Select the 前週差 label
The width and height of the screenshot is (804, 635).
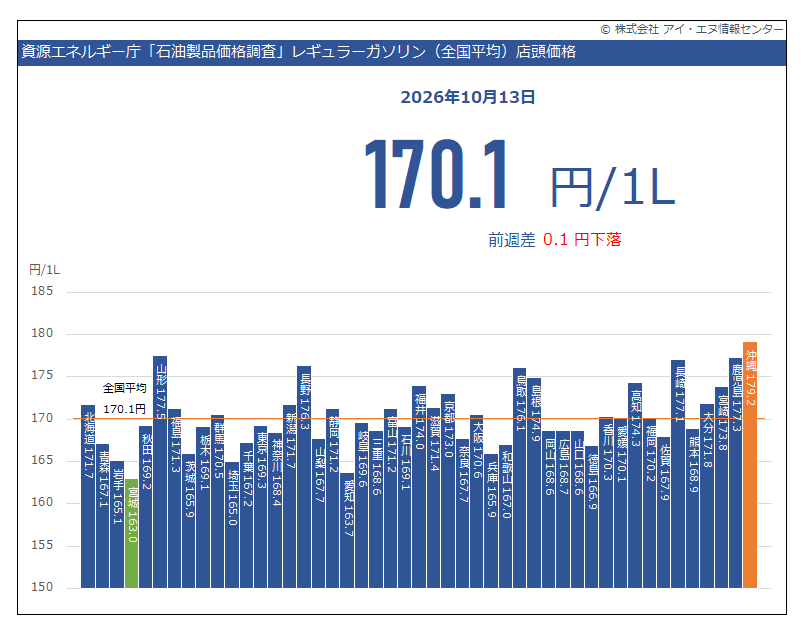(x=511, y=240)
